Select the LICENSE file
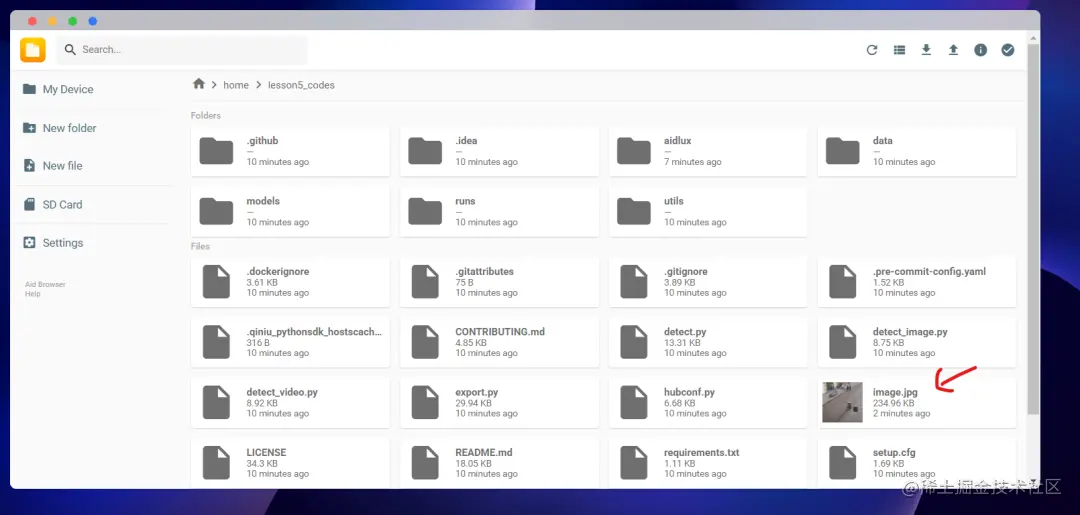The image size is (1080, 515). 290,463
